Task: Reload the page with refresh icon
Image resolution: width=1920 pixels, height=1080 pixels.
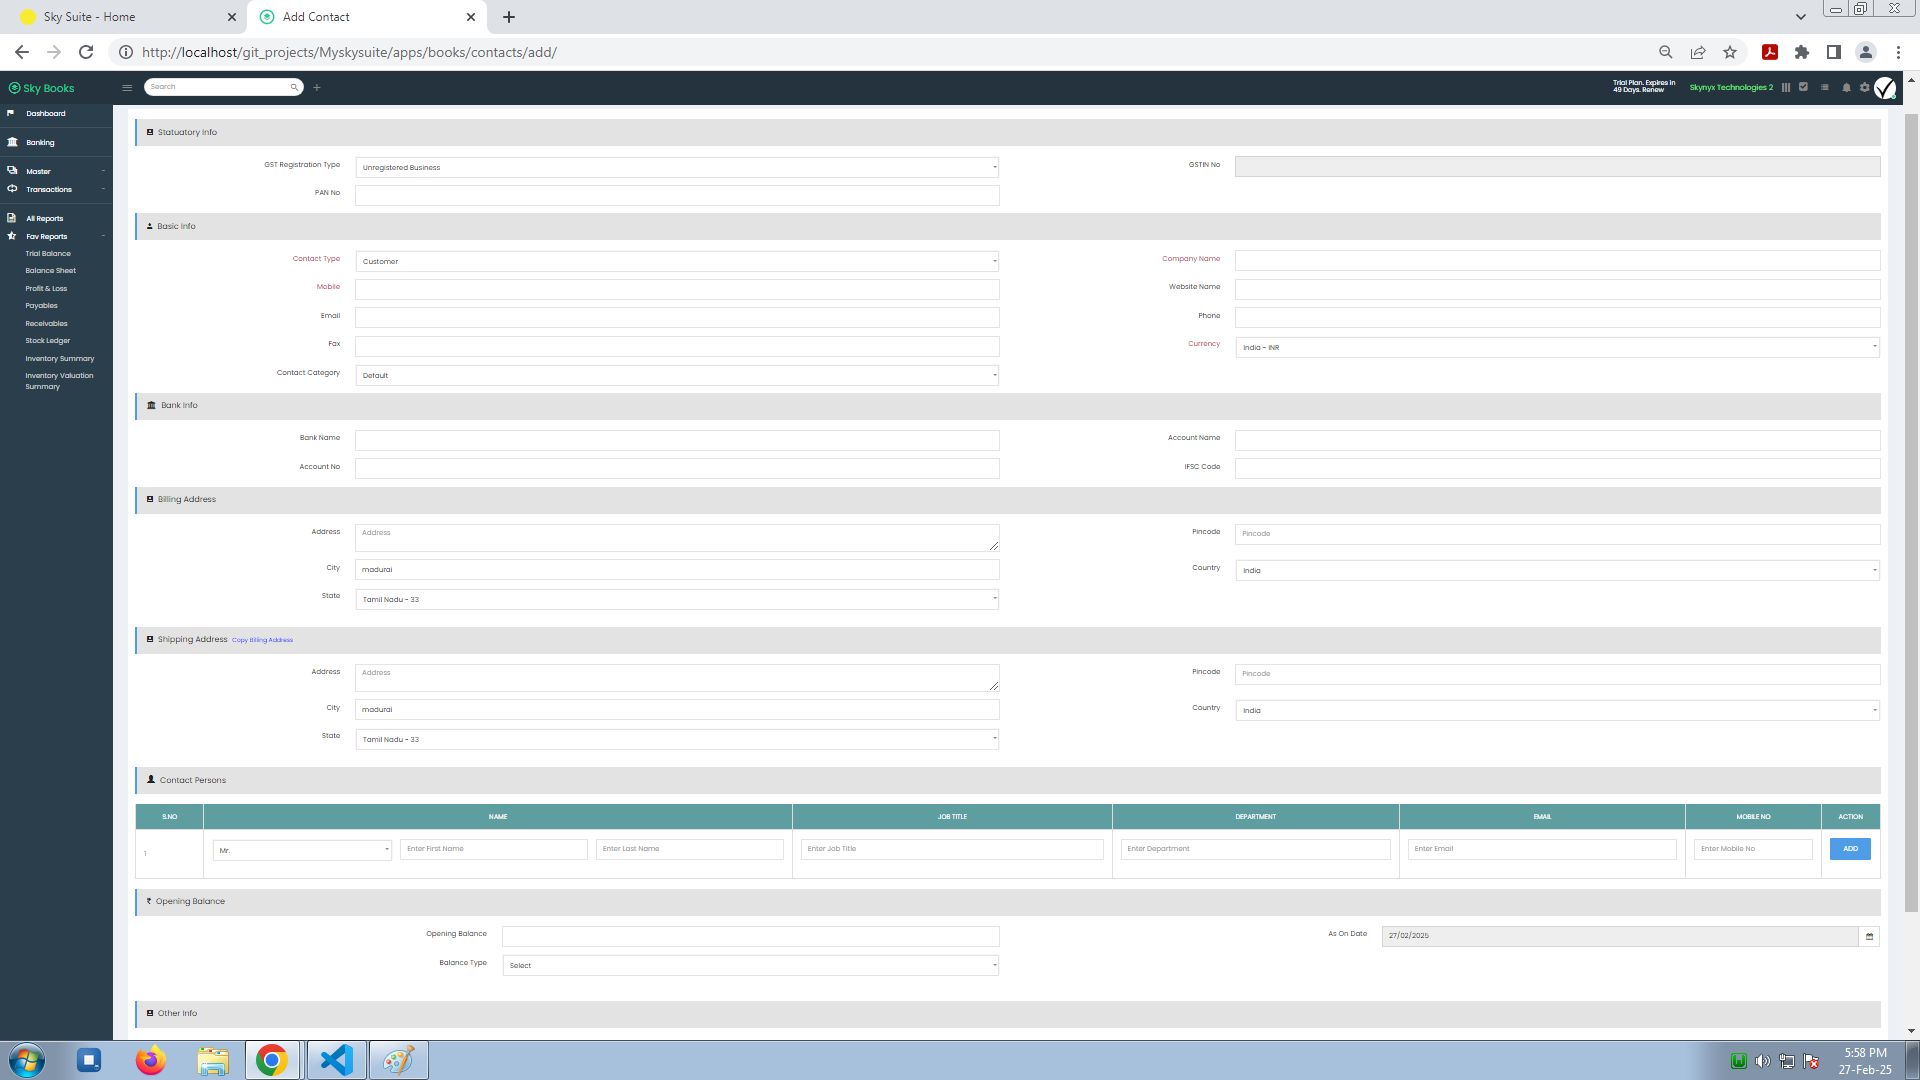Action: point(86,52)
